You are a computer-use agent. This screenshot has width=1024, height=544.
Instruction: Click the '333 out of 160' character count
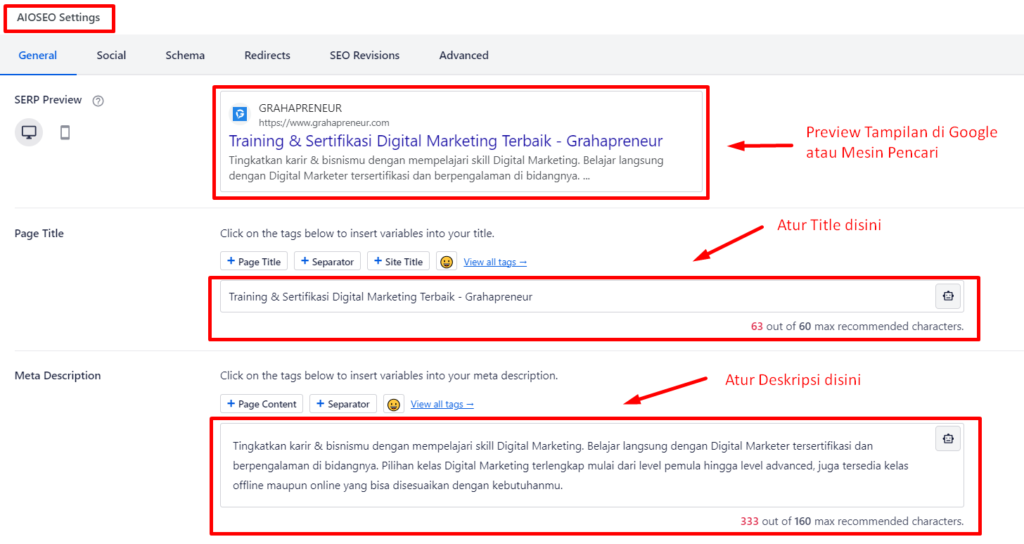(852, 521)
